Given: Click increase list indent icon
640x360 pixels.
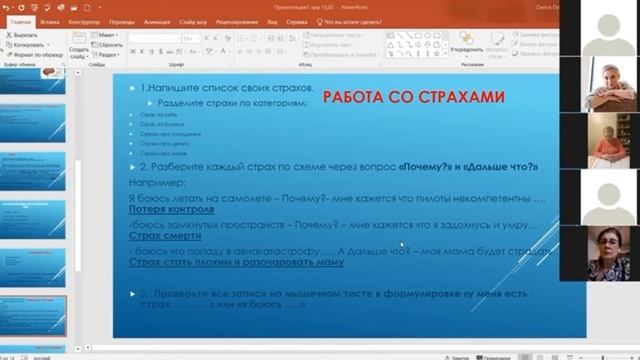Looking at the screenshot, I should 280,38.
